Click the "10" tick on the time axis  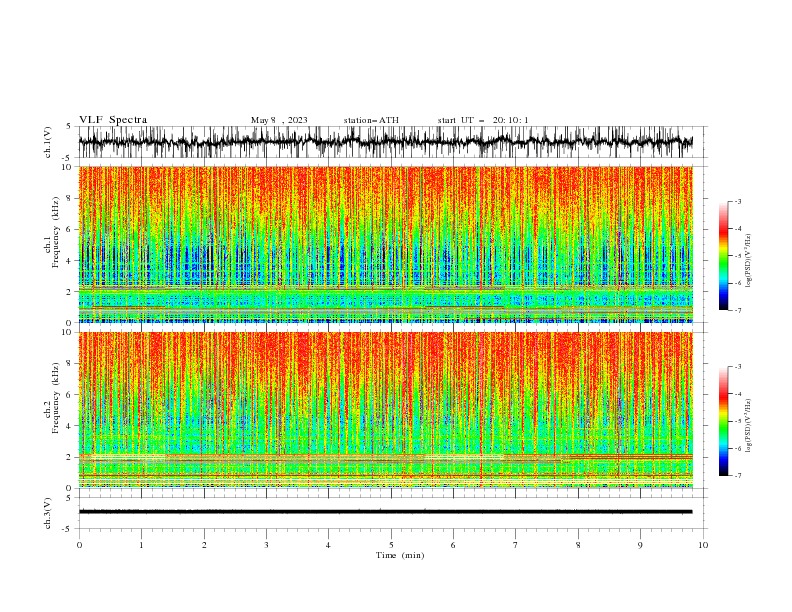pos(703,545)
